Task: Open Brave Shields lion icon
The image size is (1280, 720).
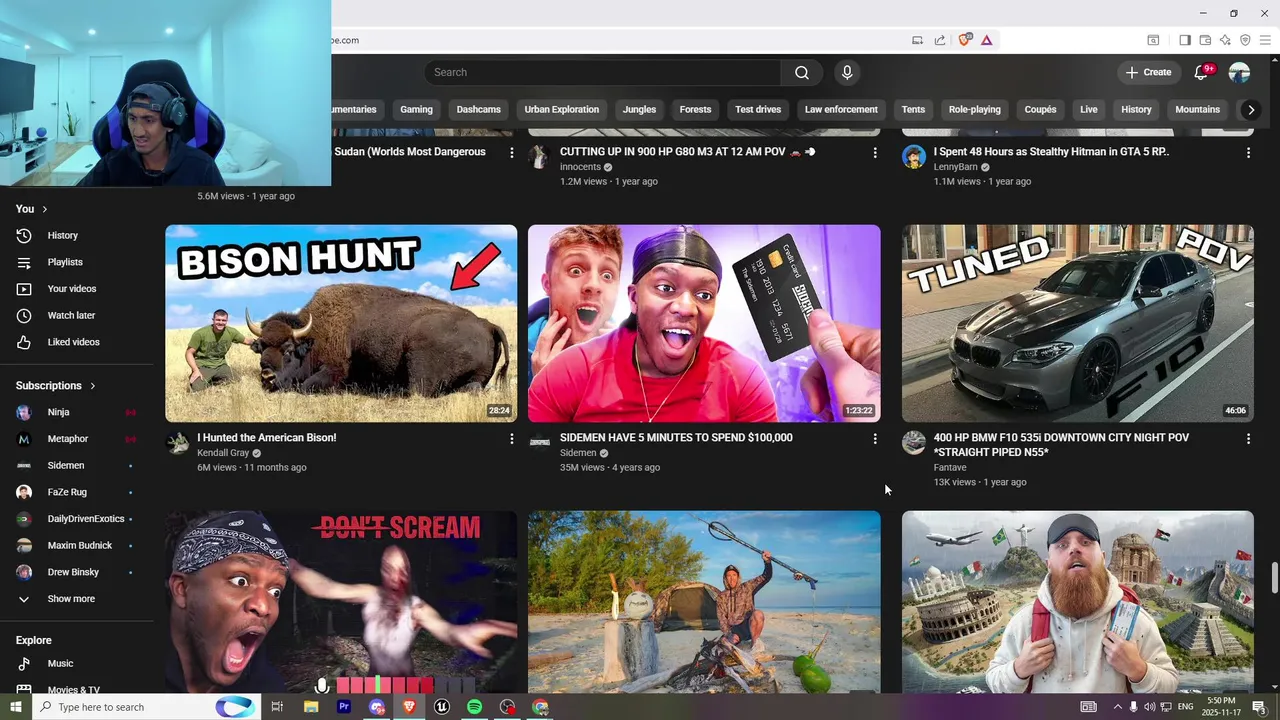Action: [964, 40]
